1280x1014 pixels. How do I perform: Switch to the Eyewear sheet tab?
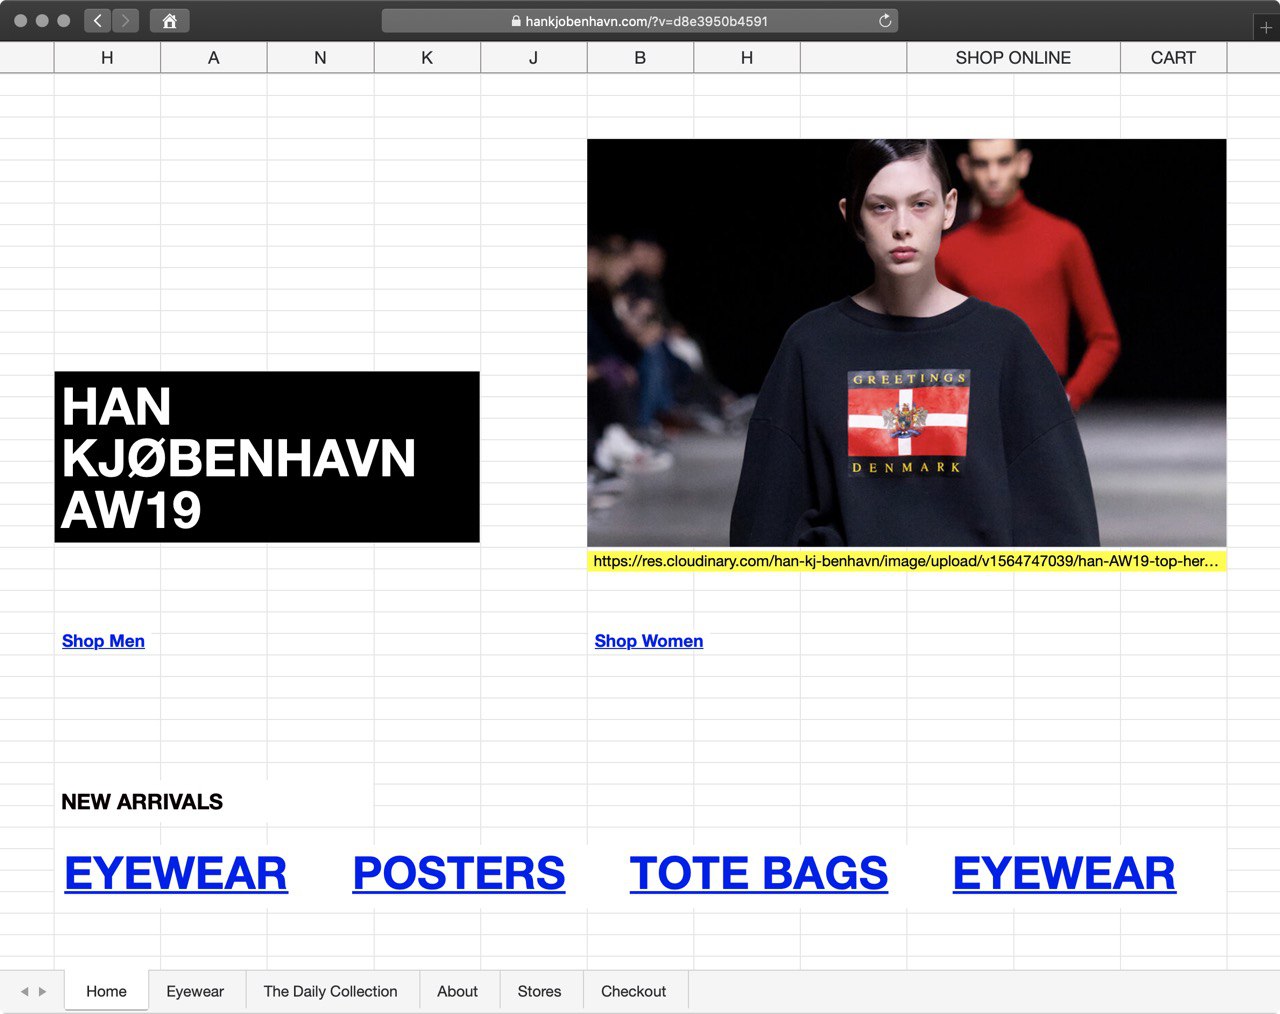(x=195, y=991)
